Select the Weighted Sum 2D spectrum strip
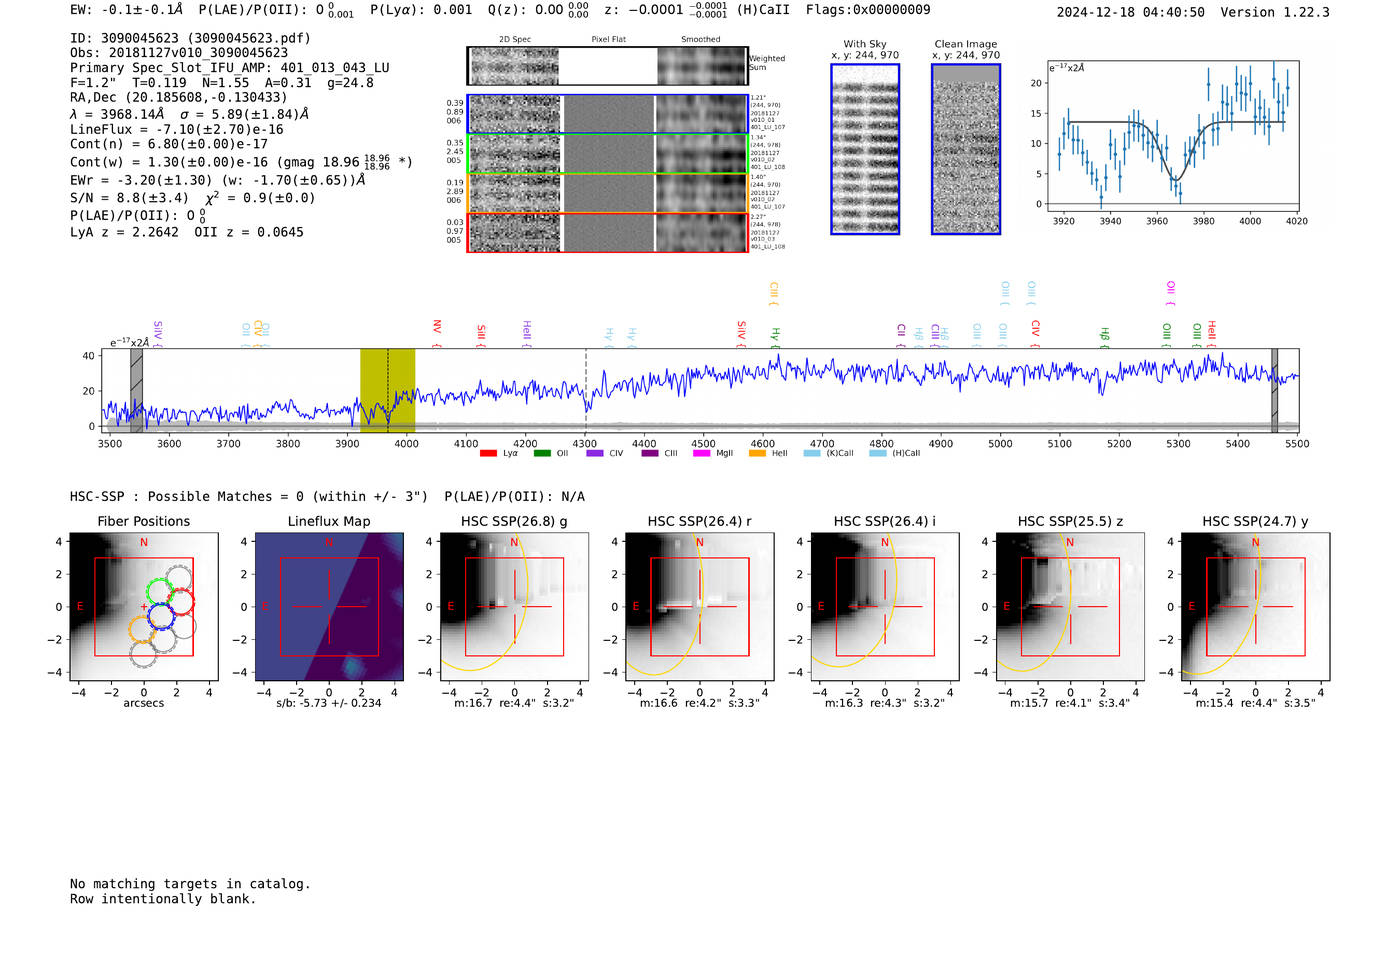Viewport: 1400px width, 953px height. pyautogui.click(x=608, y=66)
